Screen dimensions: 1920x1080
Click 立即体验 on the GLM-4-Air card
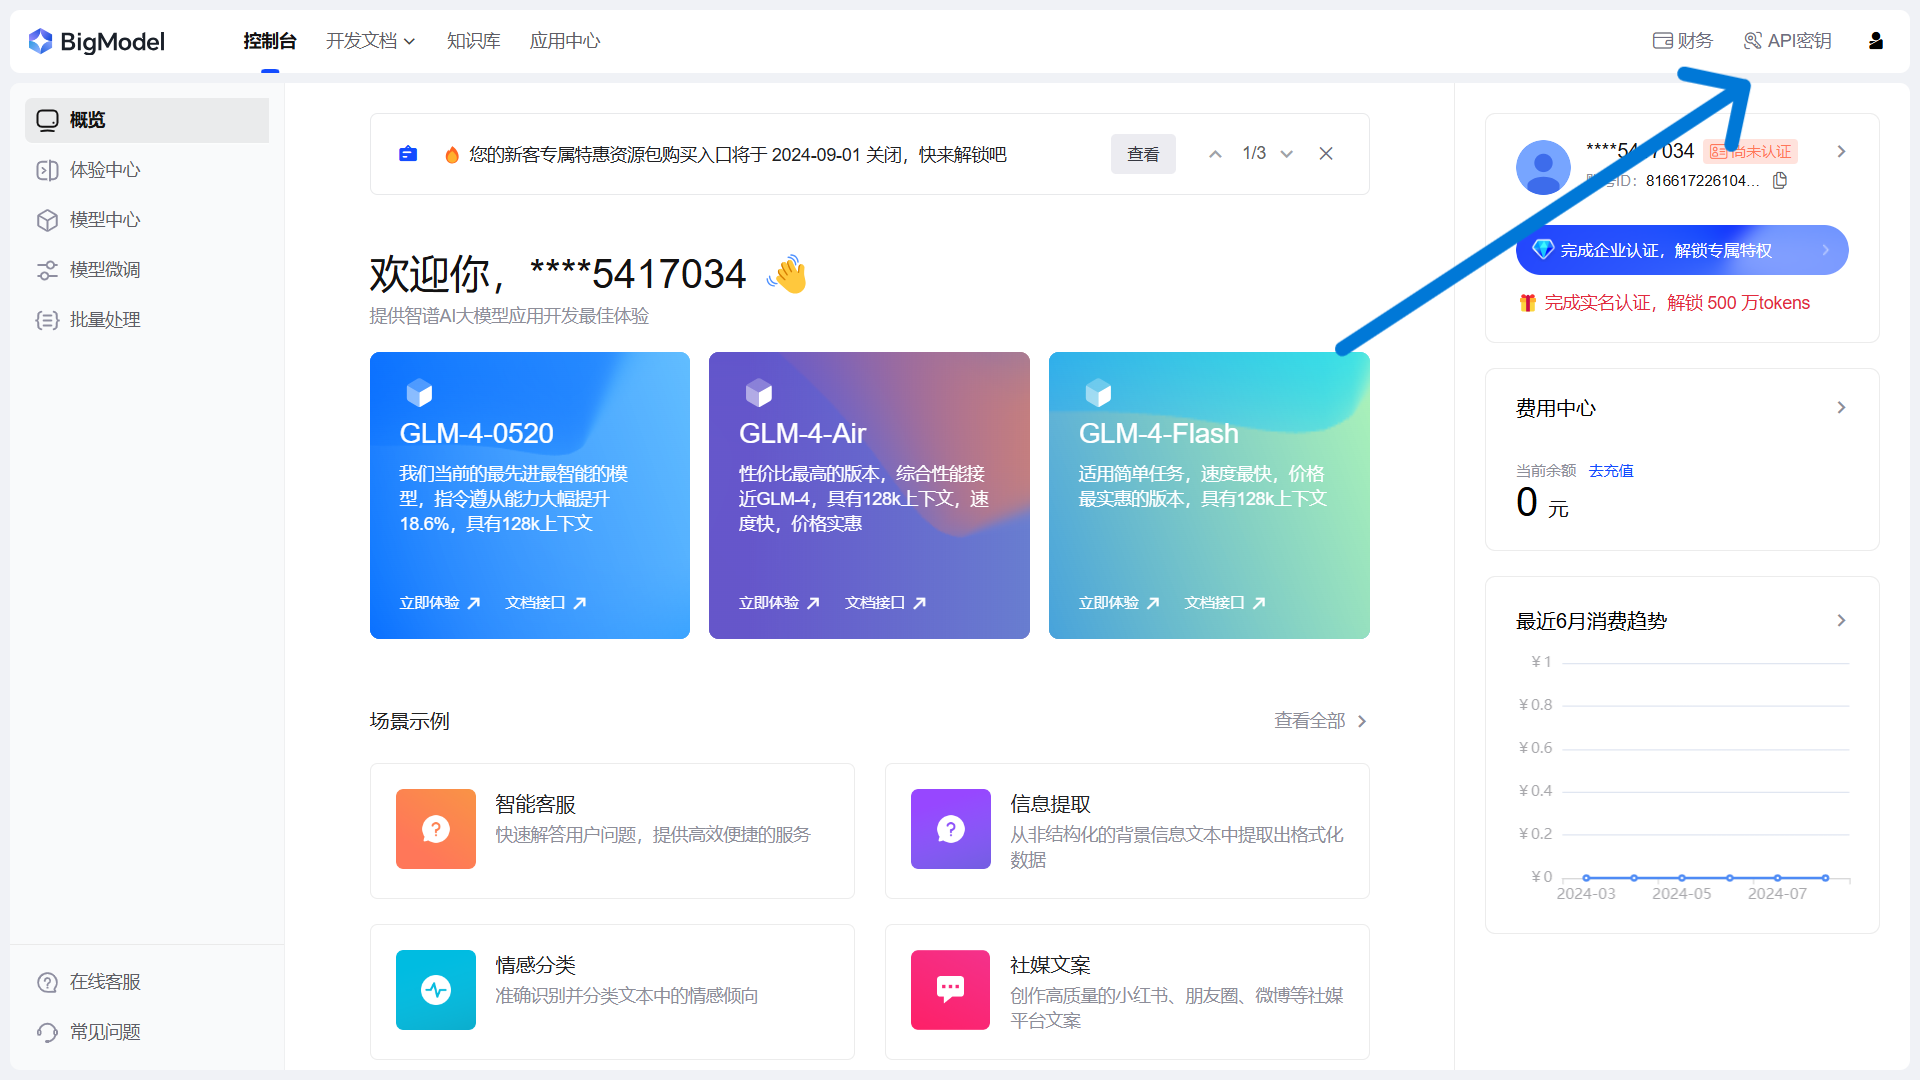coord(780,603)
